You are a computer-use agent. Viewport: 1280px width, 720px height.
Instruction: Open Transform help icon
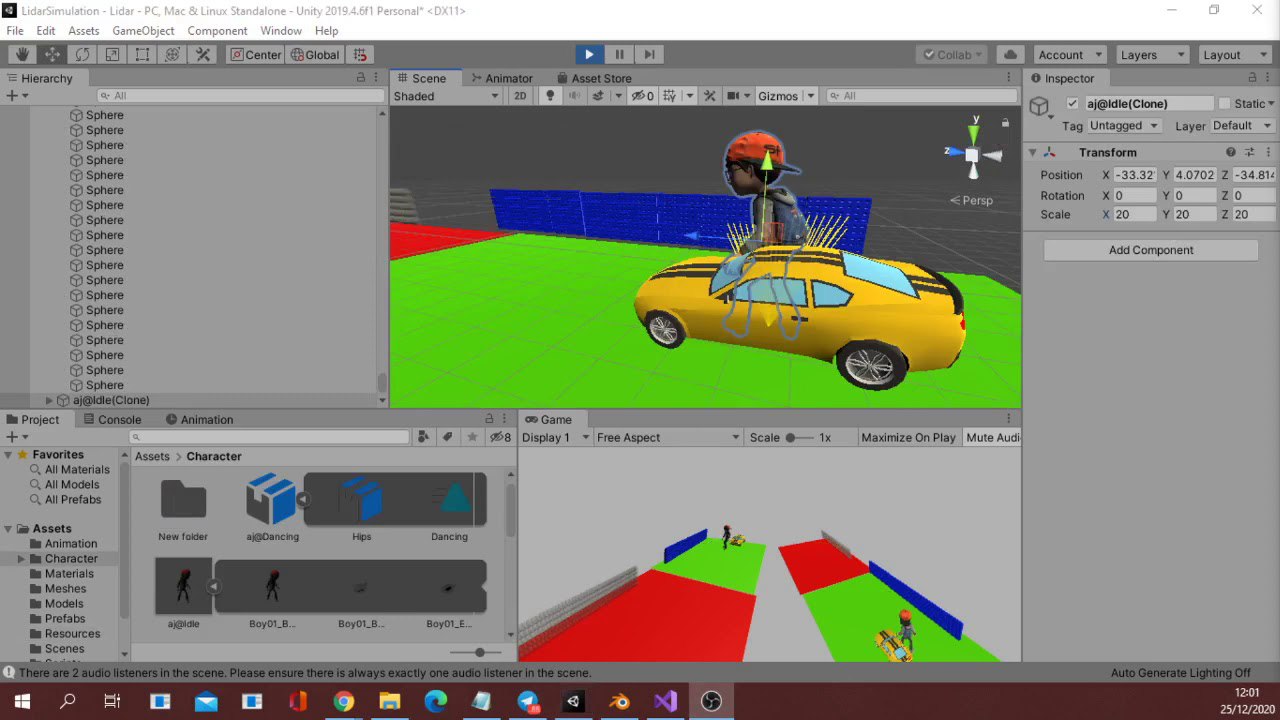(x=1231, y=153)
